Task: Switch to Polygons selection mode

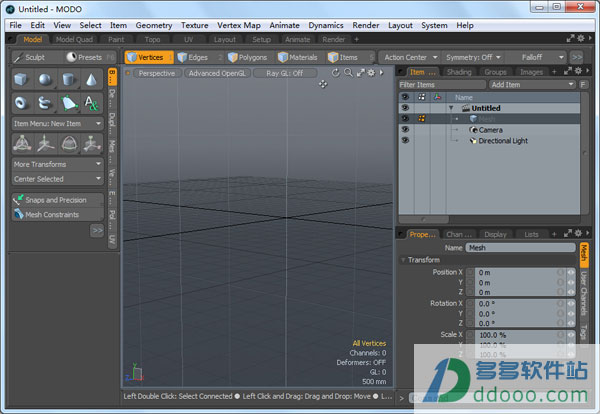Action: coord(249,57)
